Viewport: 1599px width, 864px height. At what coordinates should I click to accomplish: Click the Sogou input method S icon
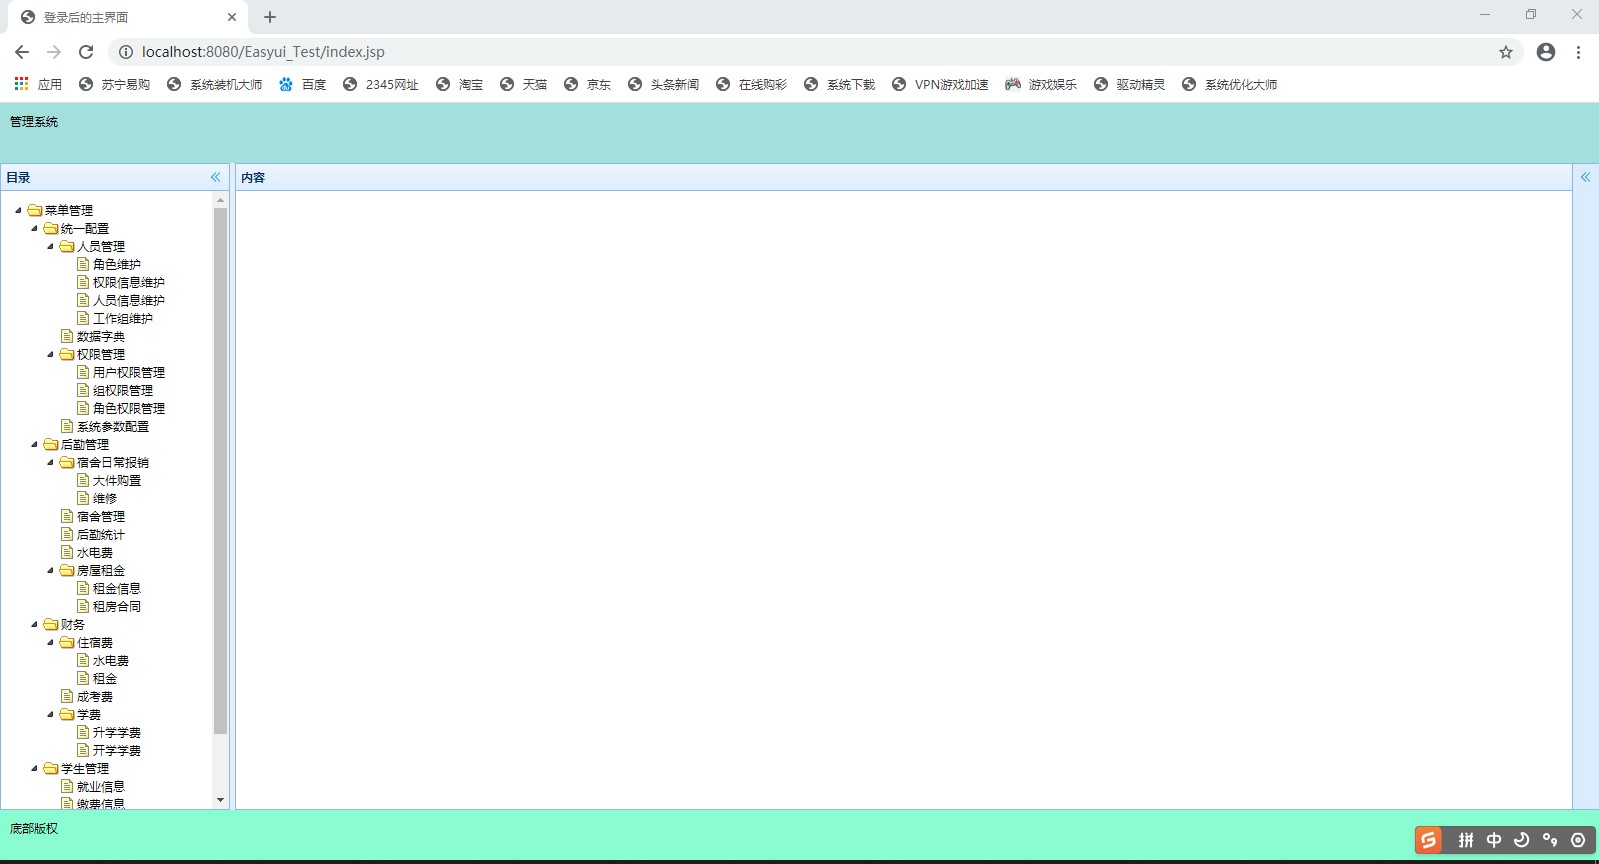(x=1428, y=840)
